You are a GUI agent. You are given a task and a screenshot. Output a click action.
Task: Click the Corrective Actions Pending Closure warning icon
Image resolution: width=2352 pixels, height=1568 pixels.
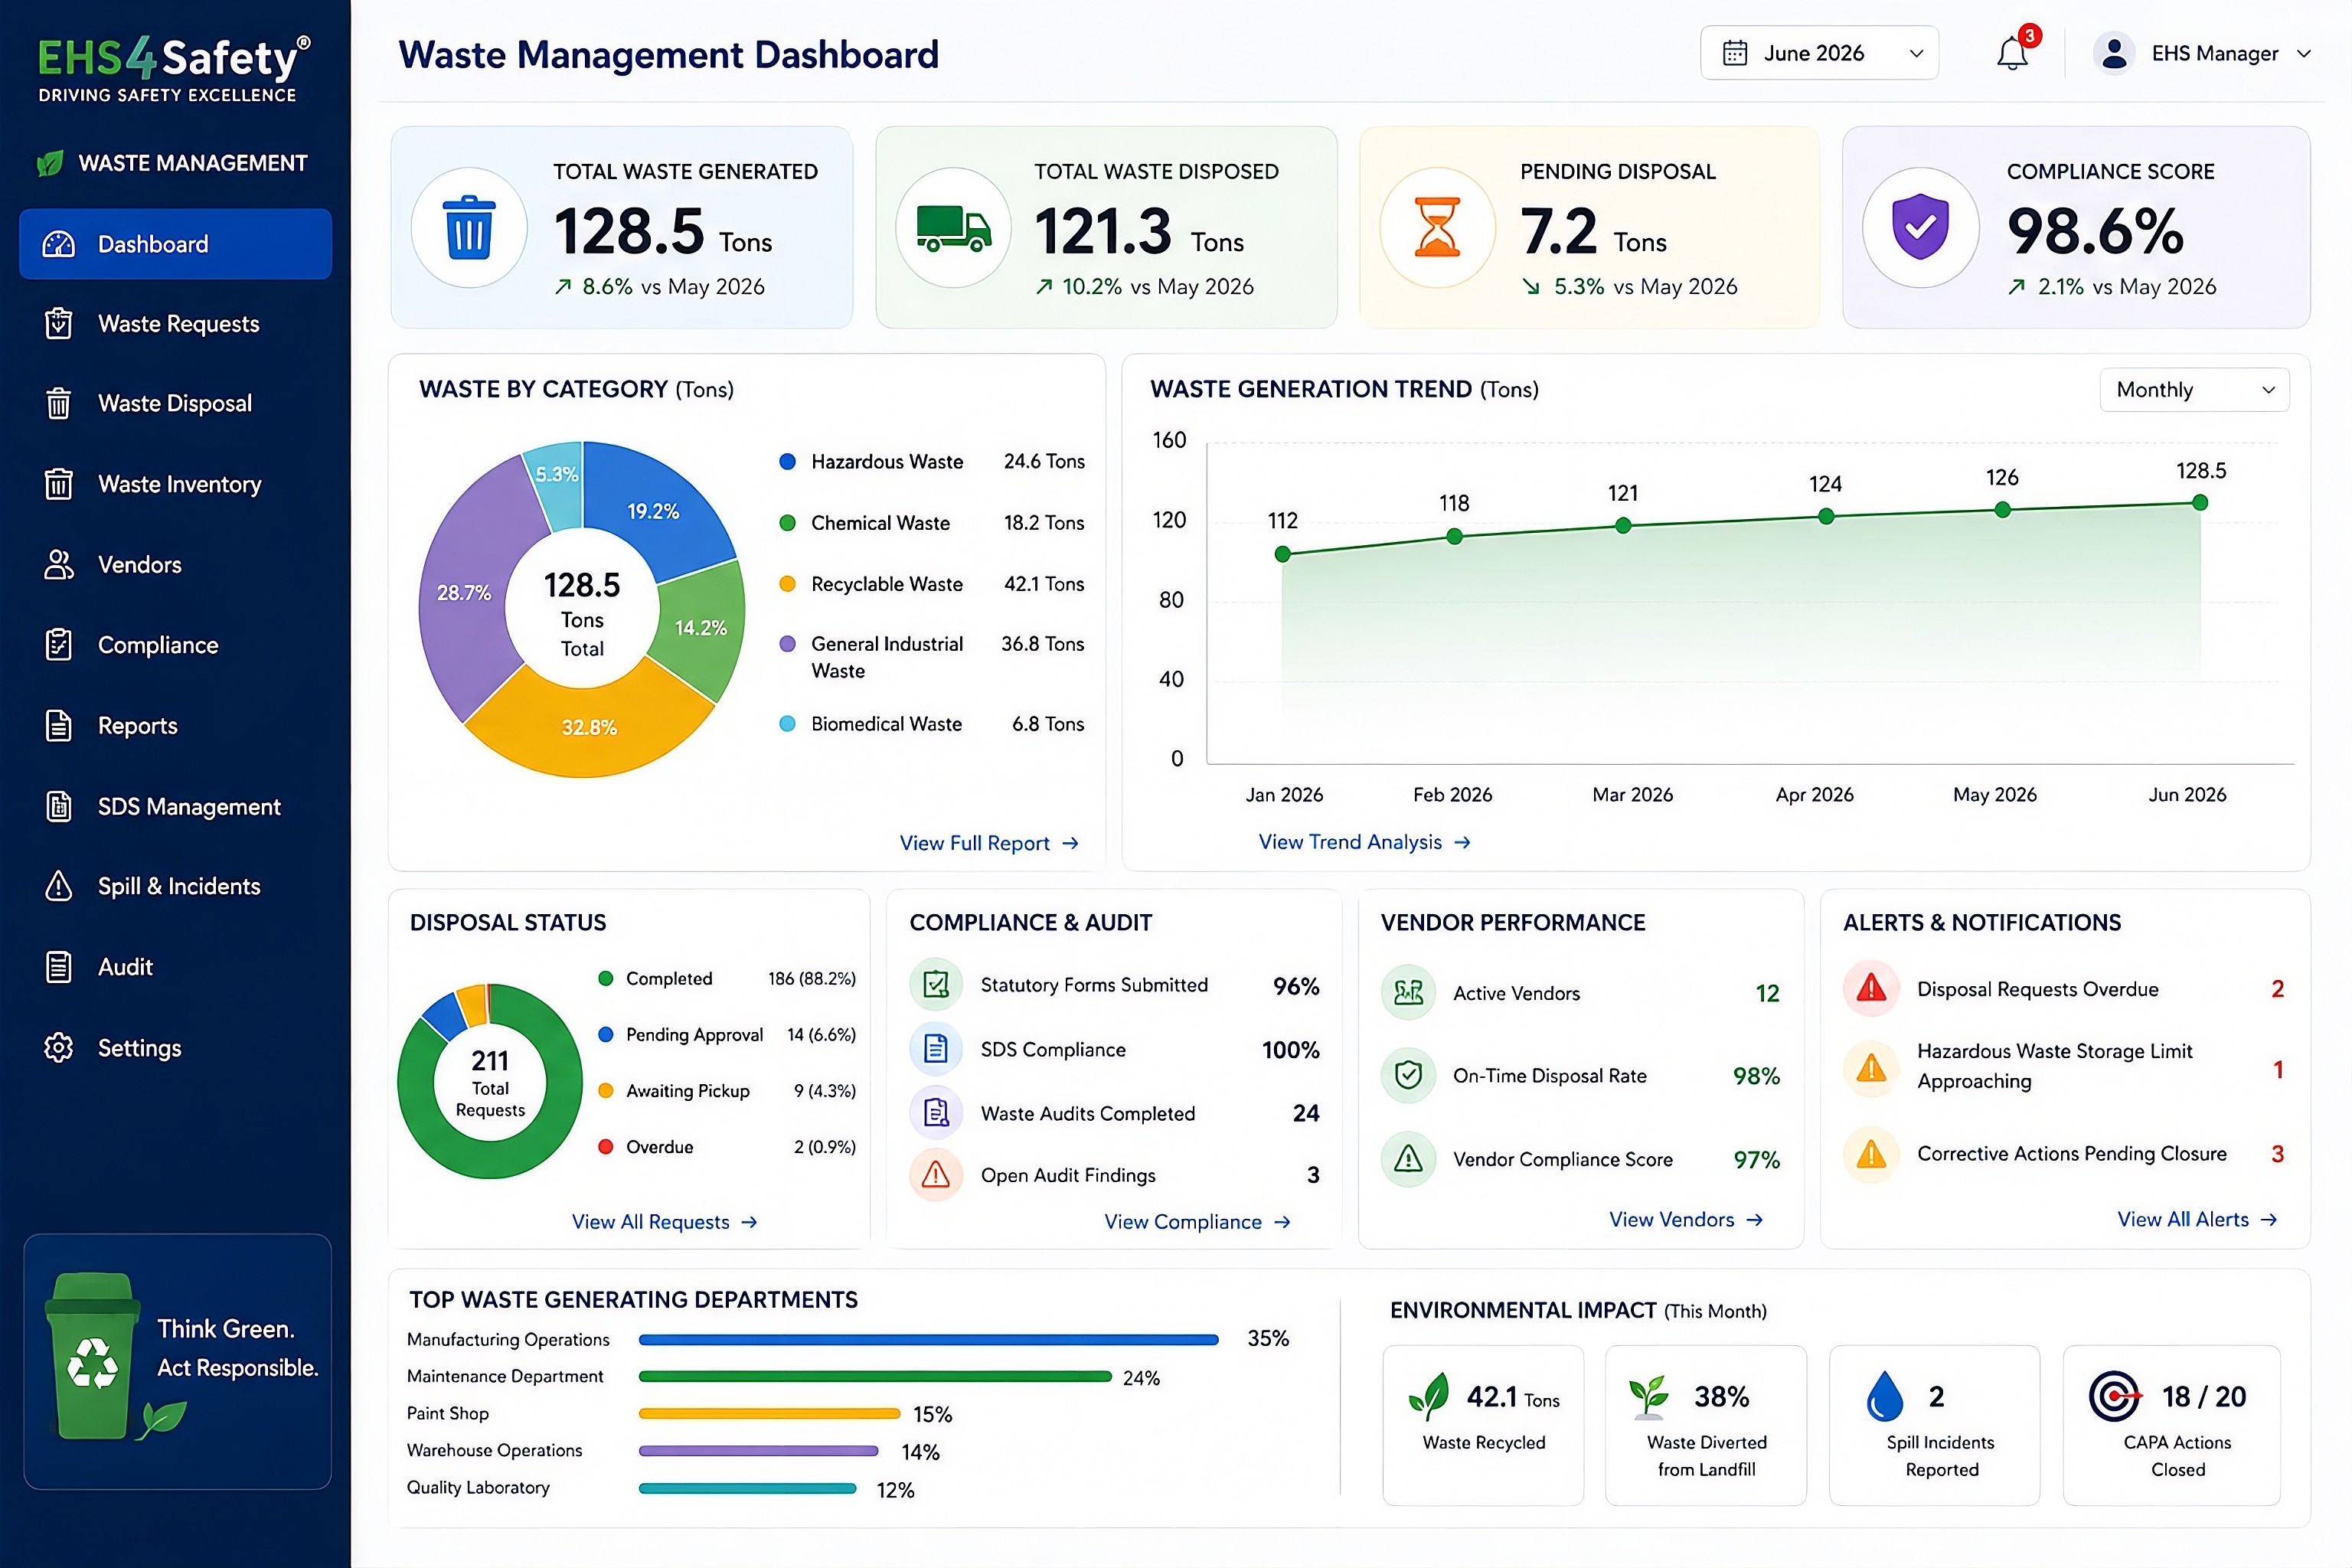tap(1871, 1154)
